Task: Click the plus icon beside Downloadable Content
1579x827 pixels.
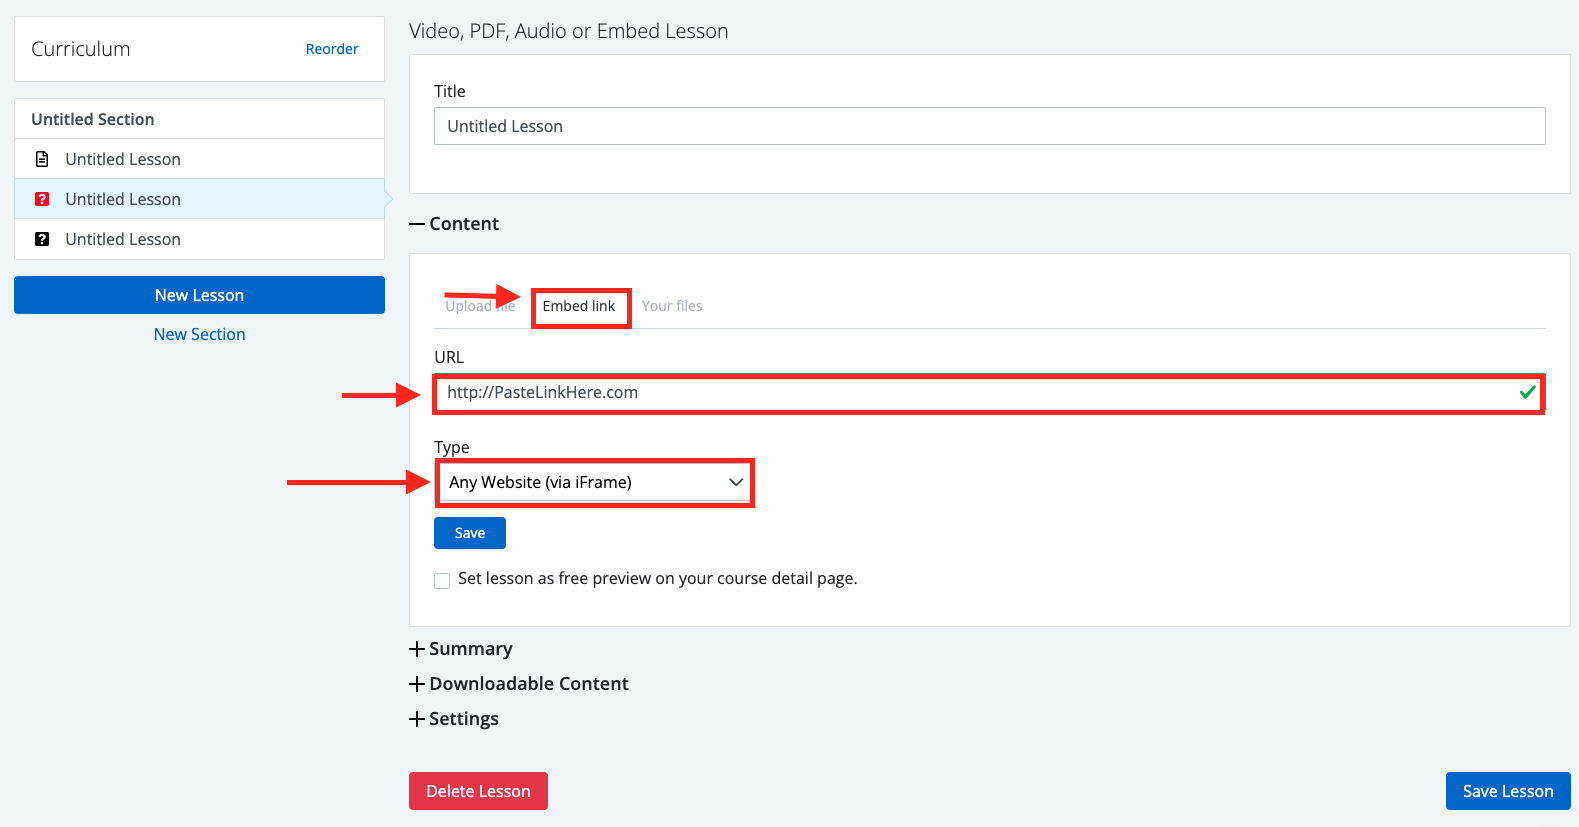Action: point(417,684)
